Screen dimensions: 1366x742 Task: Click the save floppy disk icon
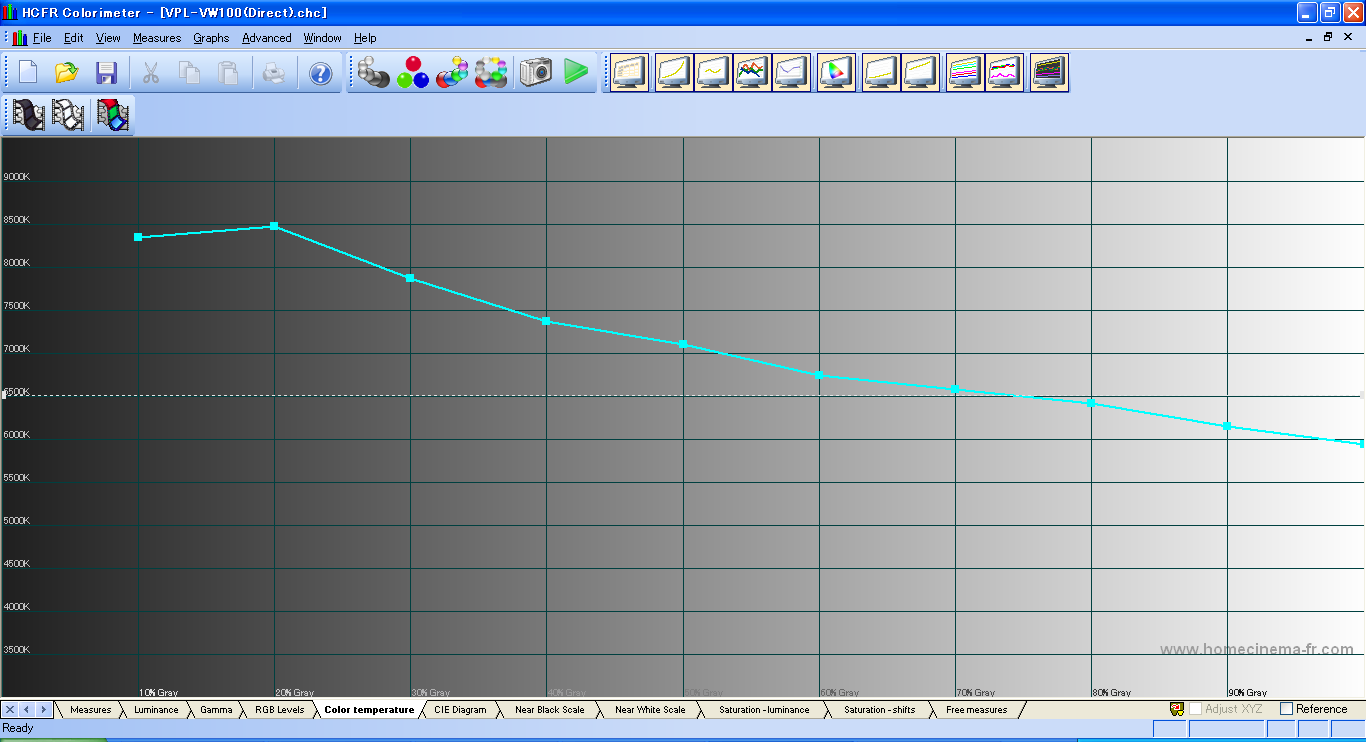tap(106, 73)
